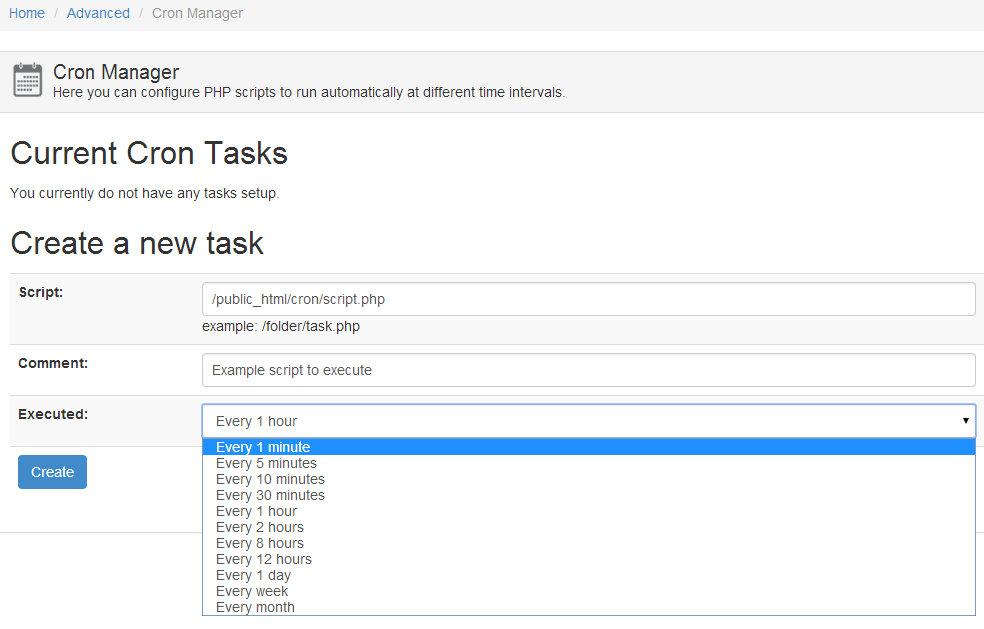Viewport: 984px width, 629px height.
Task: Select the Every 1 minute option
Action: (263, 447)
